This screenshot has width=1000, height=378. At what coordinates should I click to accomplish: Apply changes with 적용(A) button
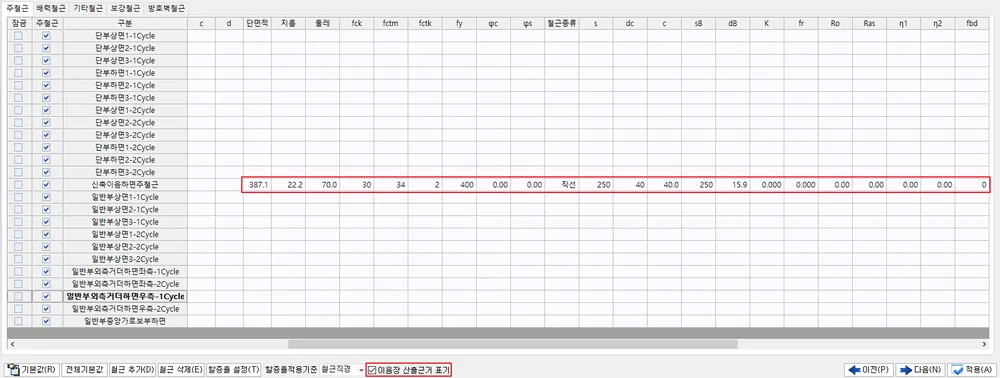(972, 370)
